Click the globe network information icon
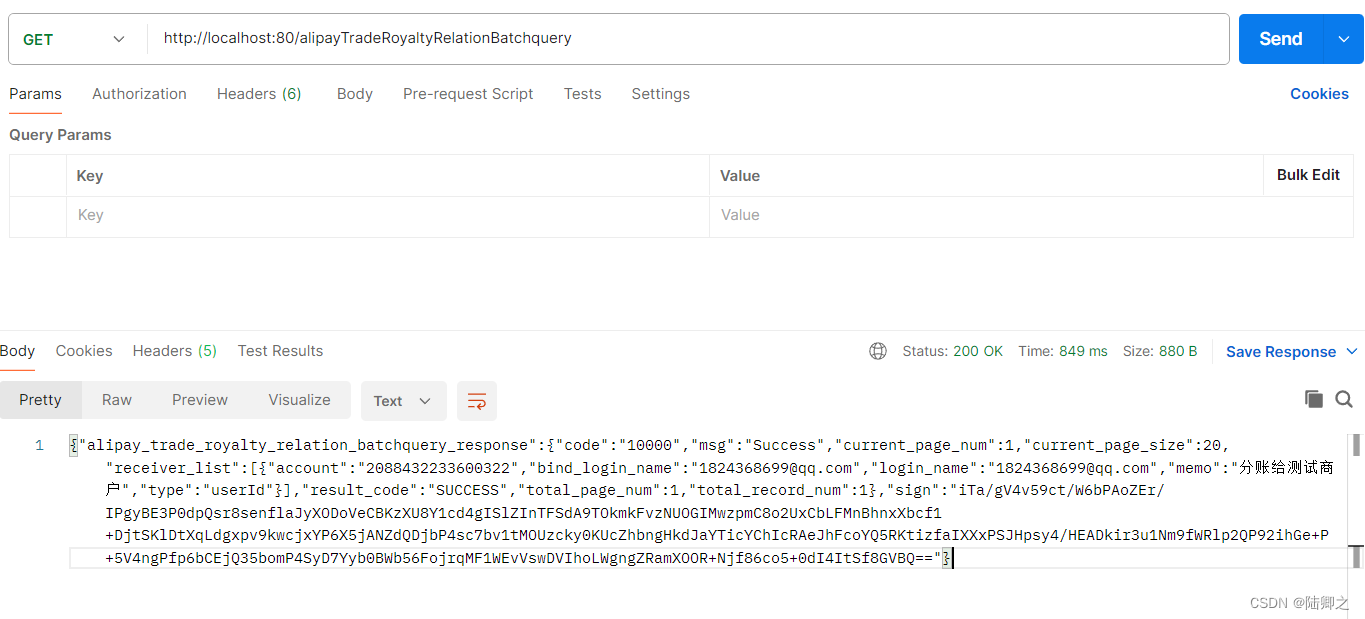 click(x=878, y=351)
